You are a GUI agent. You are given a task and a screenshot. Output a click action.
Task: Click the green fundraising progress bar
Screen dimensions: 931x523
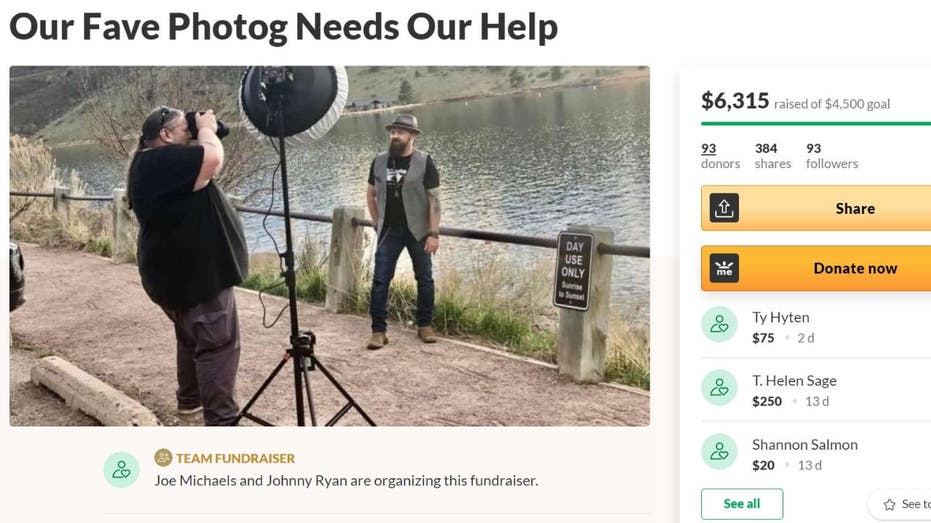tap(816, 123)
